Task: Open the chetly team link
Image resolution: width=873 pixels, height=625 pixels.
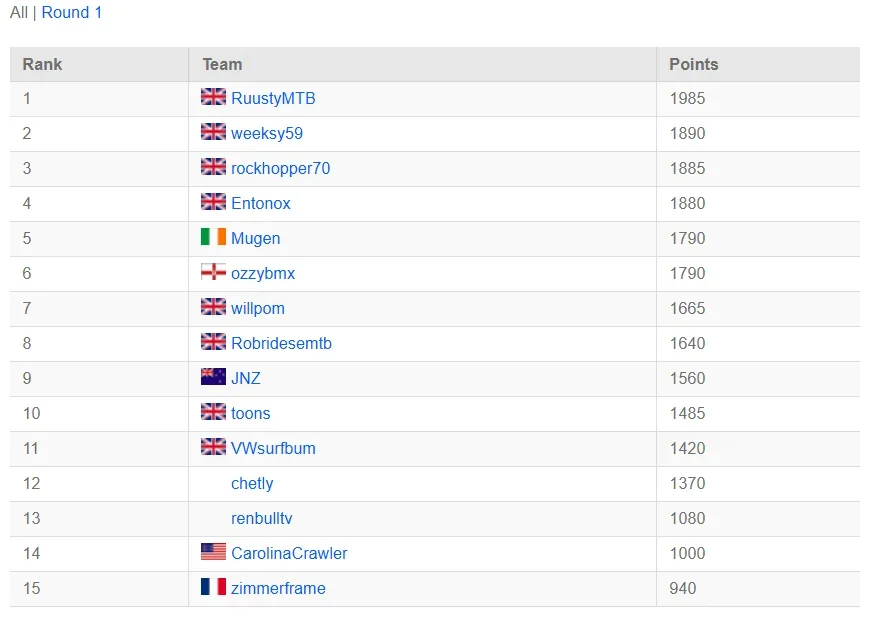Action: click(x=252, y=484)
